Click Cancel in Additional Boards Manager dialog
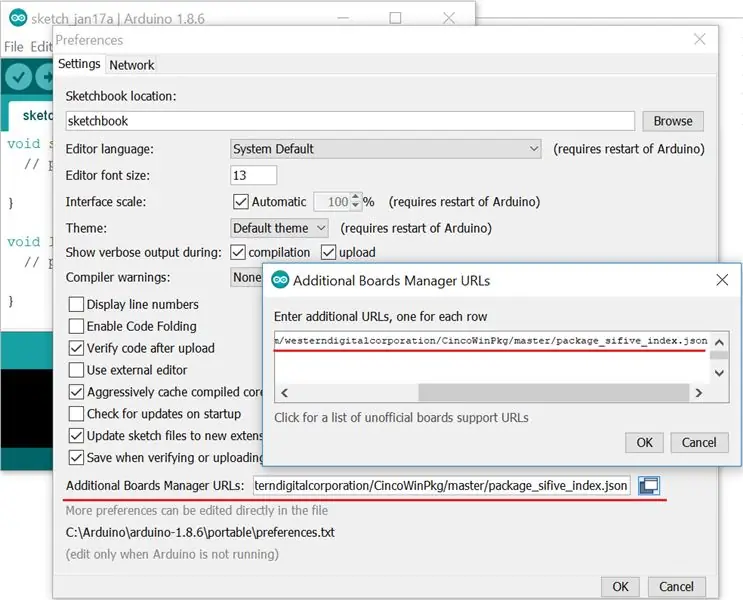Image resolution: width=743 pixels, height=600 pixels. (699, 442)
